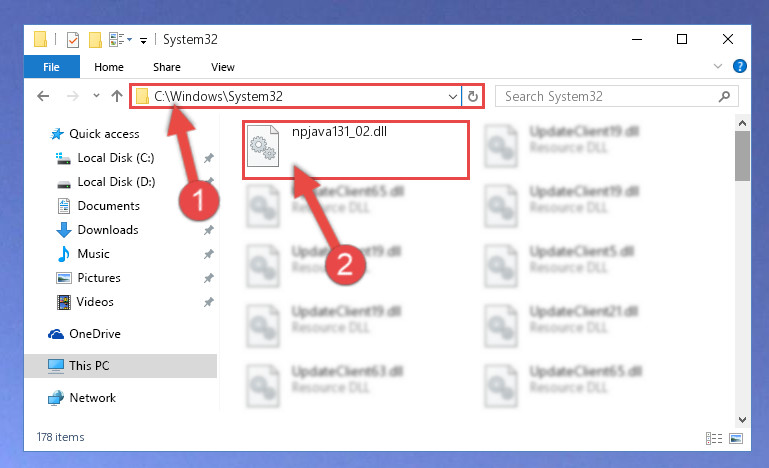Click the vertical scrollbar thumb
The width and height of the screenshot is (769, 468).
coord(742,156)
